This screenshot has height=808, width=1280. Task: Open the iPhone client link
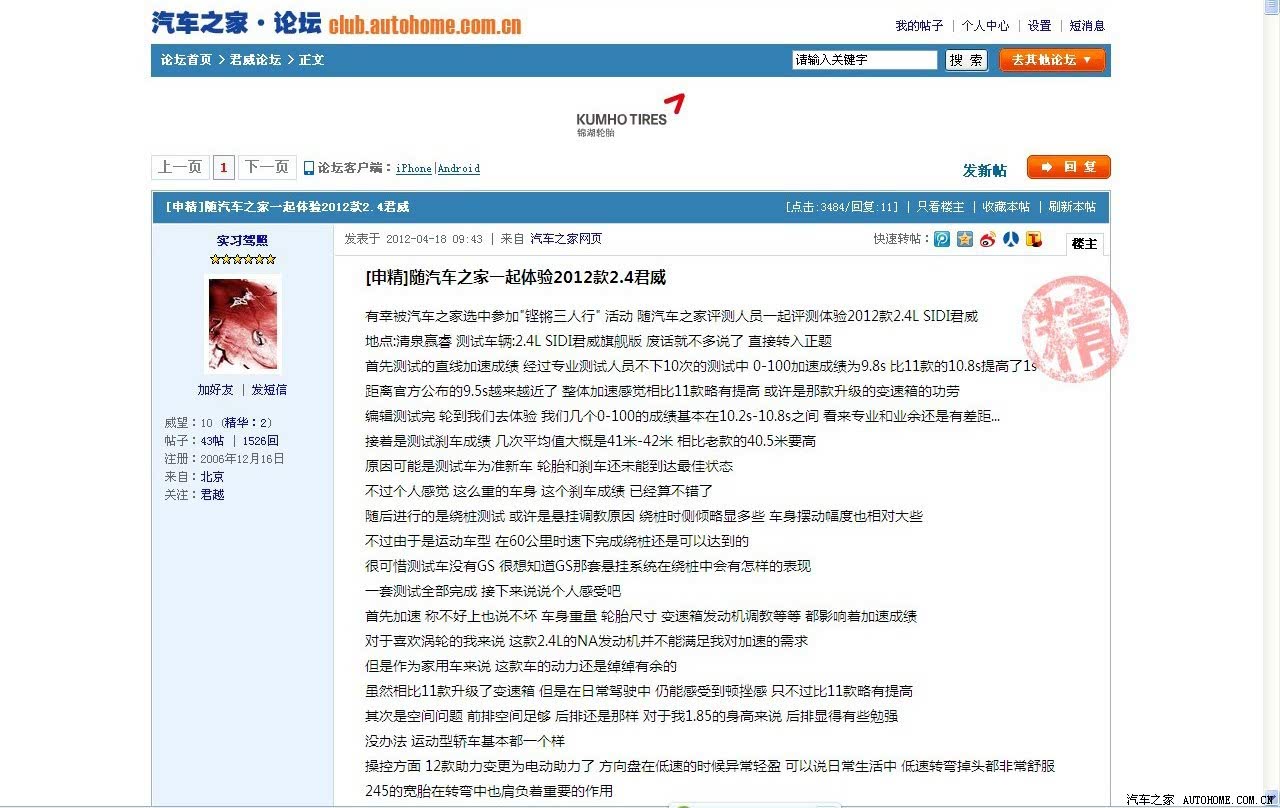tap(414, 169)
